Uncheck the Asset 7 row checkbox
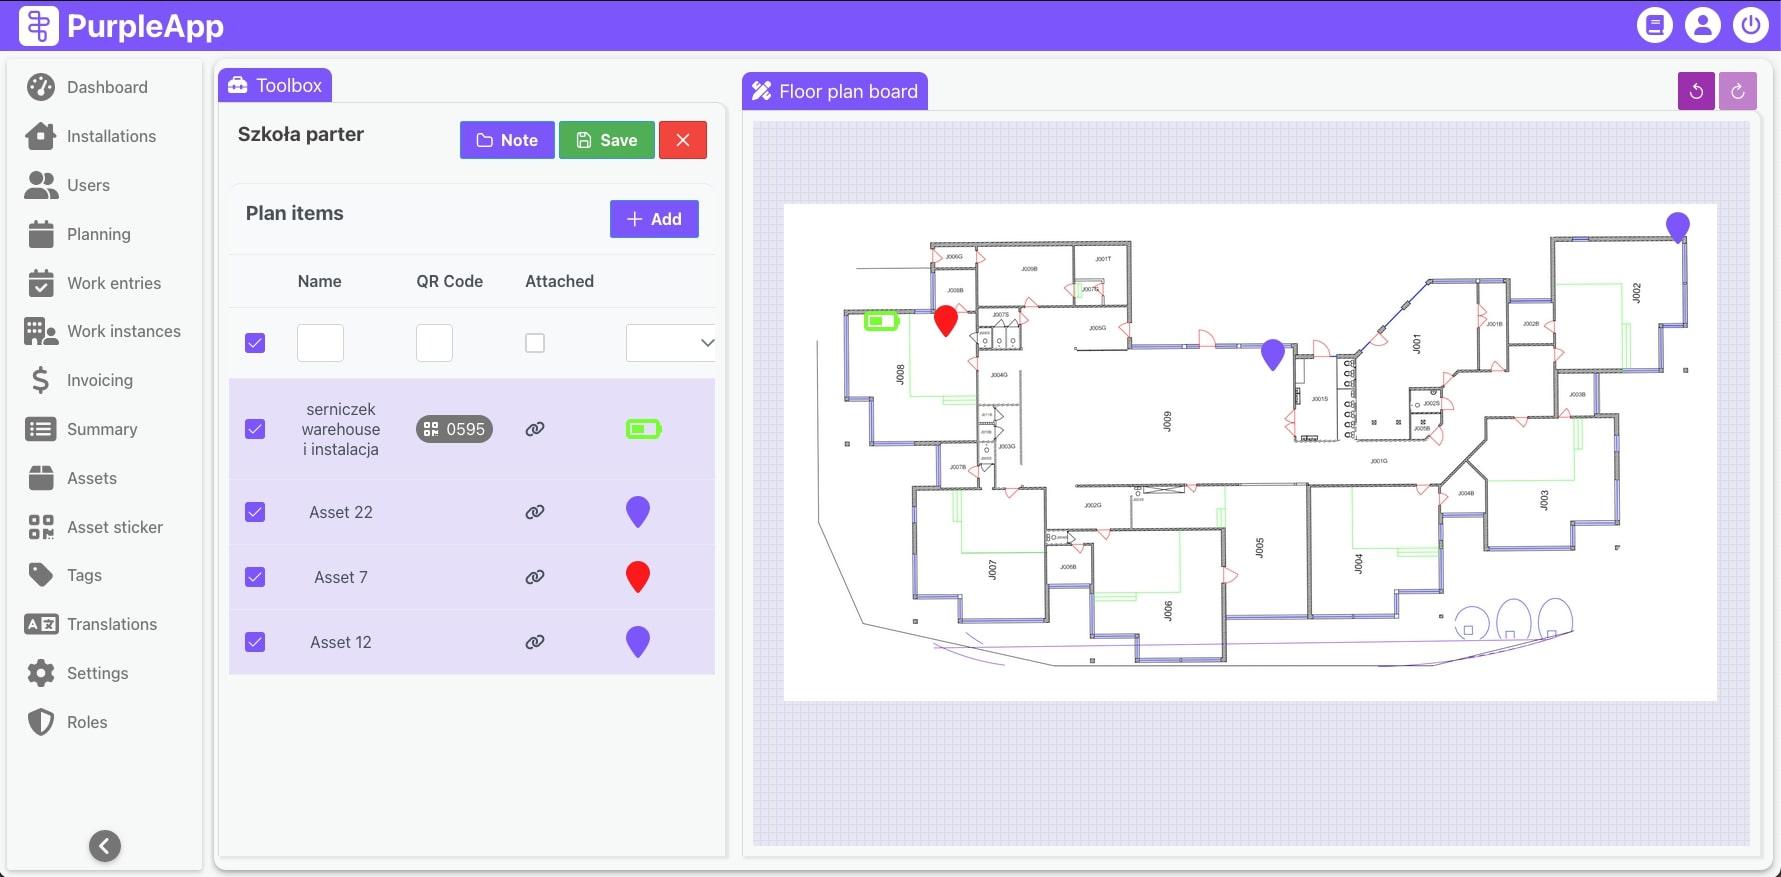Viewport: 1781px width, 877px height. point(255,577)
